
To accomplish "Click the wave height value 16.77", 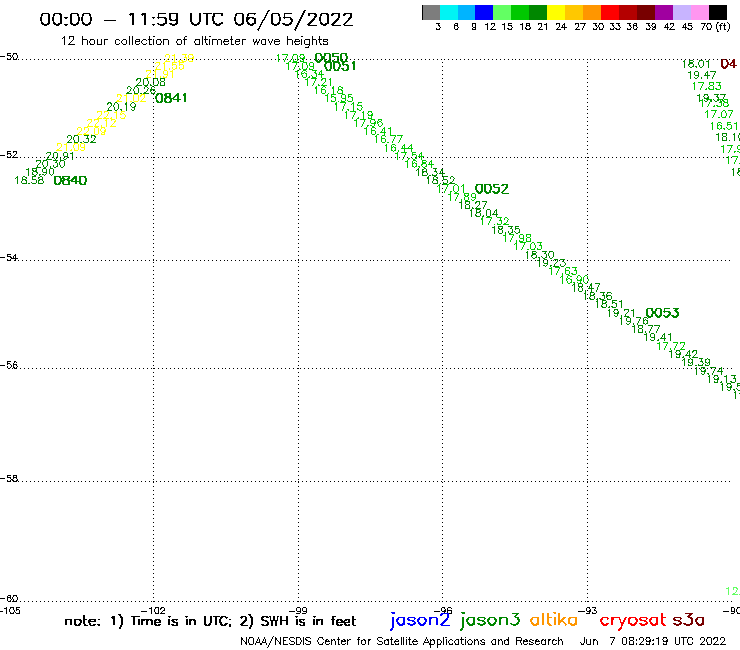I will click(x=388, y=139).
